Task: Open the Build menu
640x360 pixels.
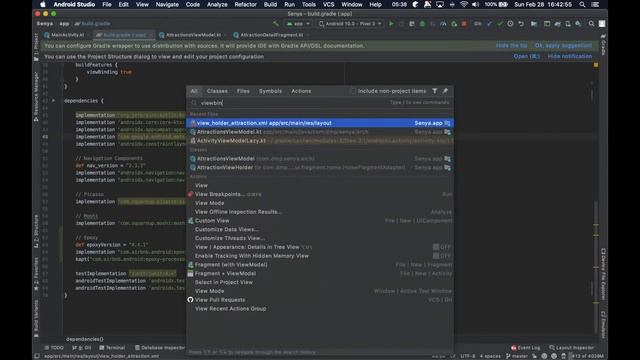Action: (x=270, y=4)
